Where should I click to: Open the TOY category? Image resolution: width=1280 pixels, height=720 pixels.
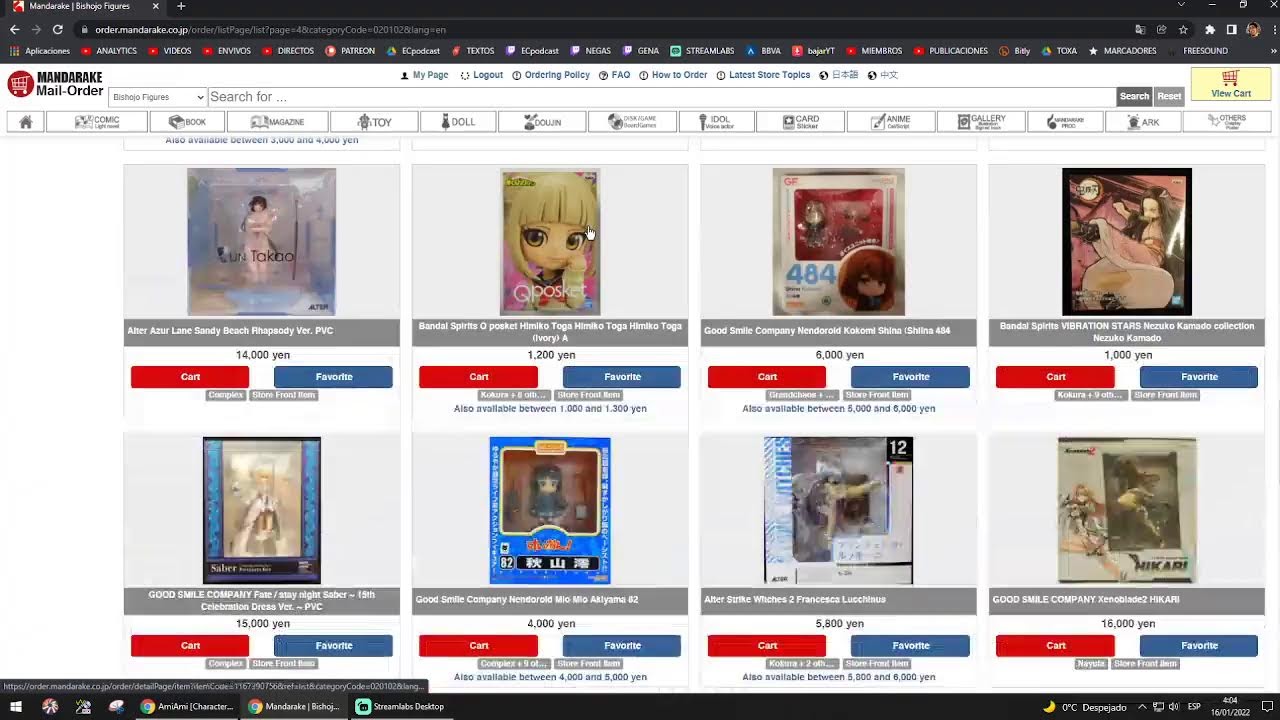tap(375, 122)
